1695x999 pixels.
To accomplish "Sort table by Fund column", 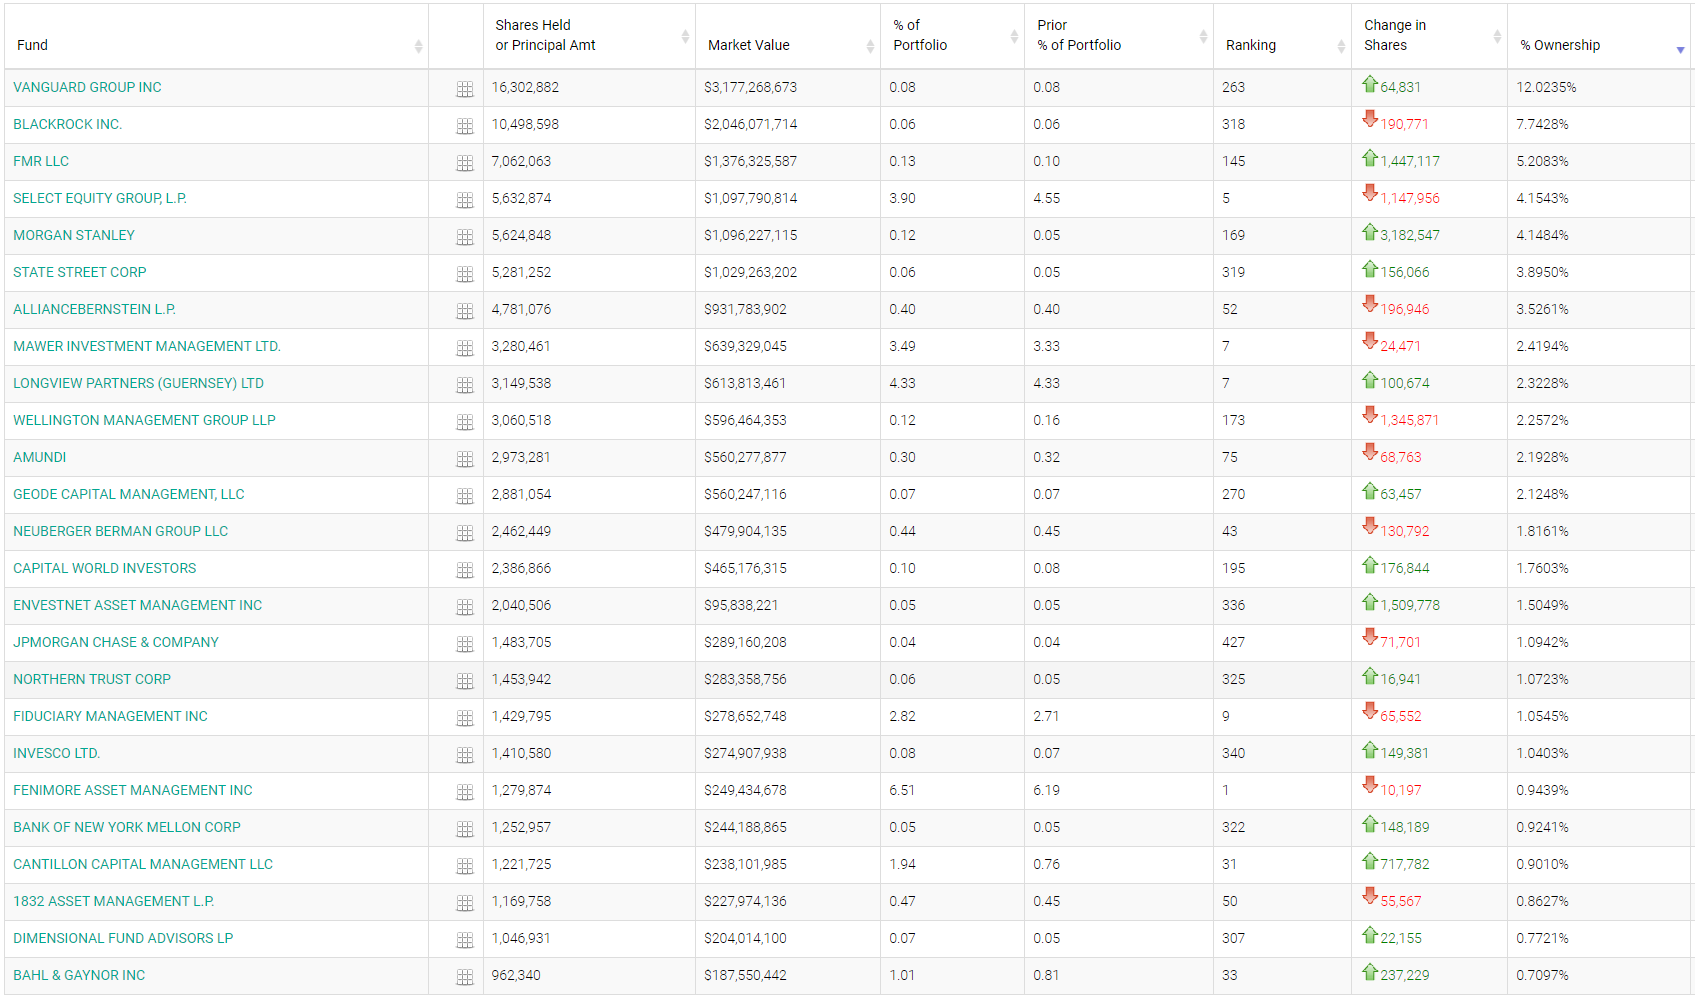I will (216, 36).
